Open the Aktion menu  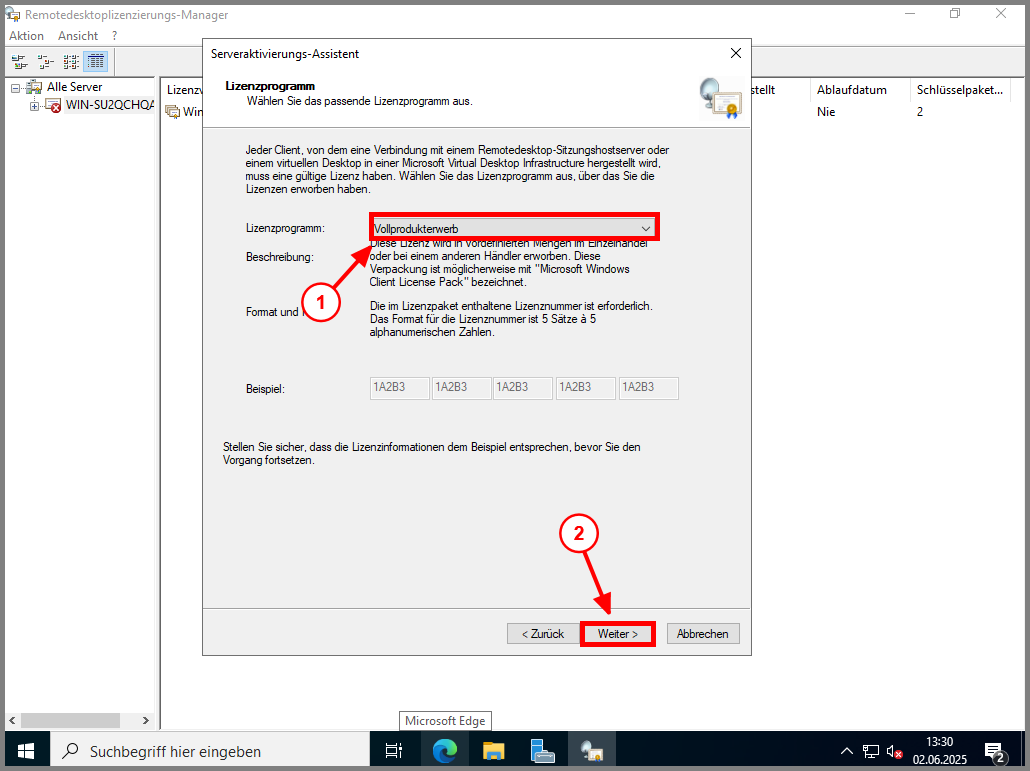[x=27, y=36]
